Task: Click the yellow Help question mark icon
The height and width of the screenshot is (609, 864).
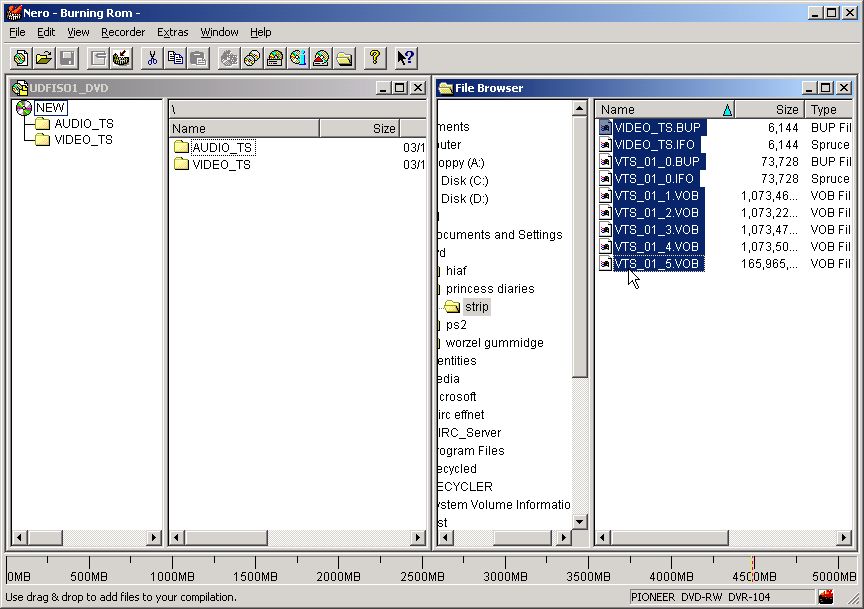Action: pos(375,58)
